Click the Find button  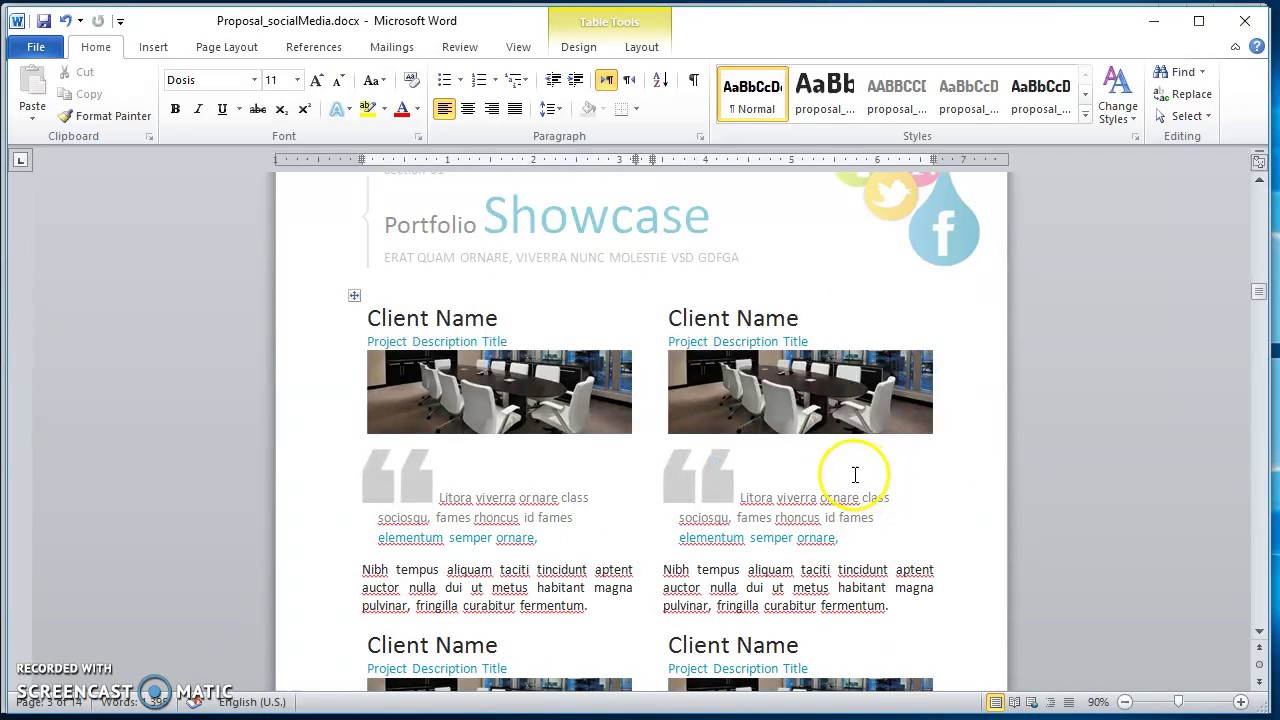pyautogui.click(x=1176, y=72)
